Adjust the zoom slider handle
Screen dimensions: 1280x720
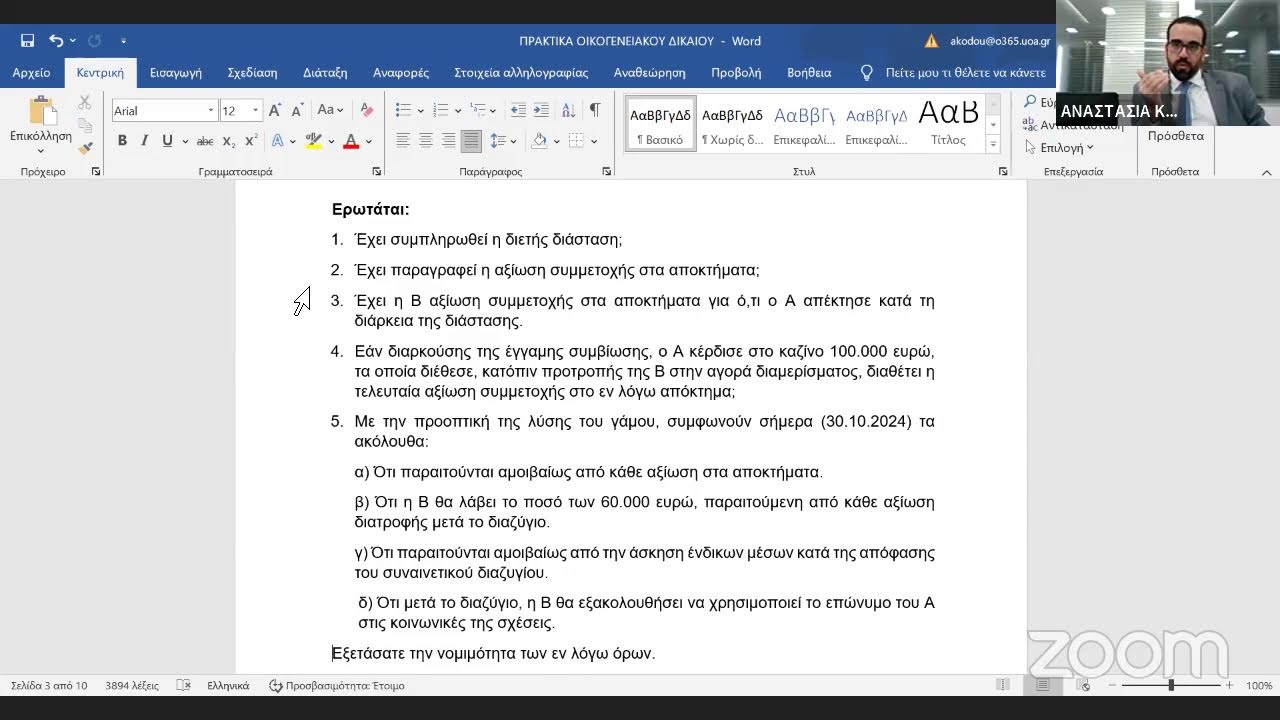coord(1171,686)
